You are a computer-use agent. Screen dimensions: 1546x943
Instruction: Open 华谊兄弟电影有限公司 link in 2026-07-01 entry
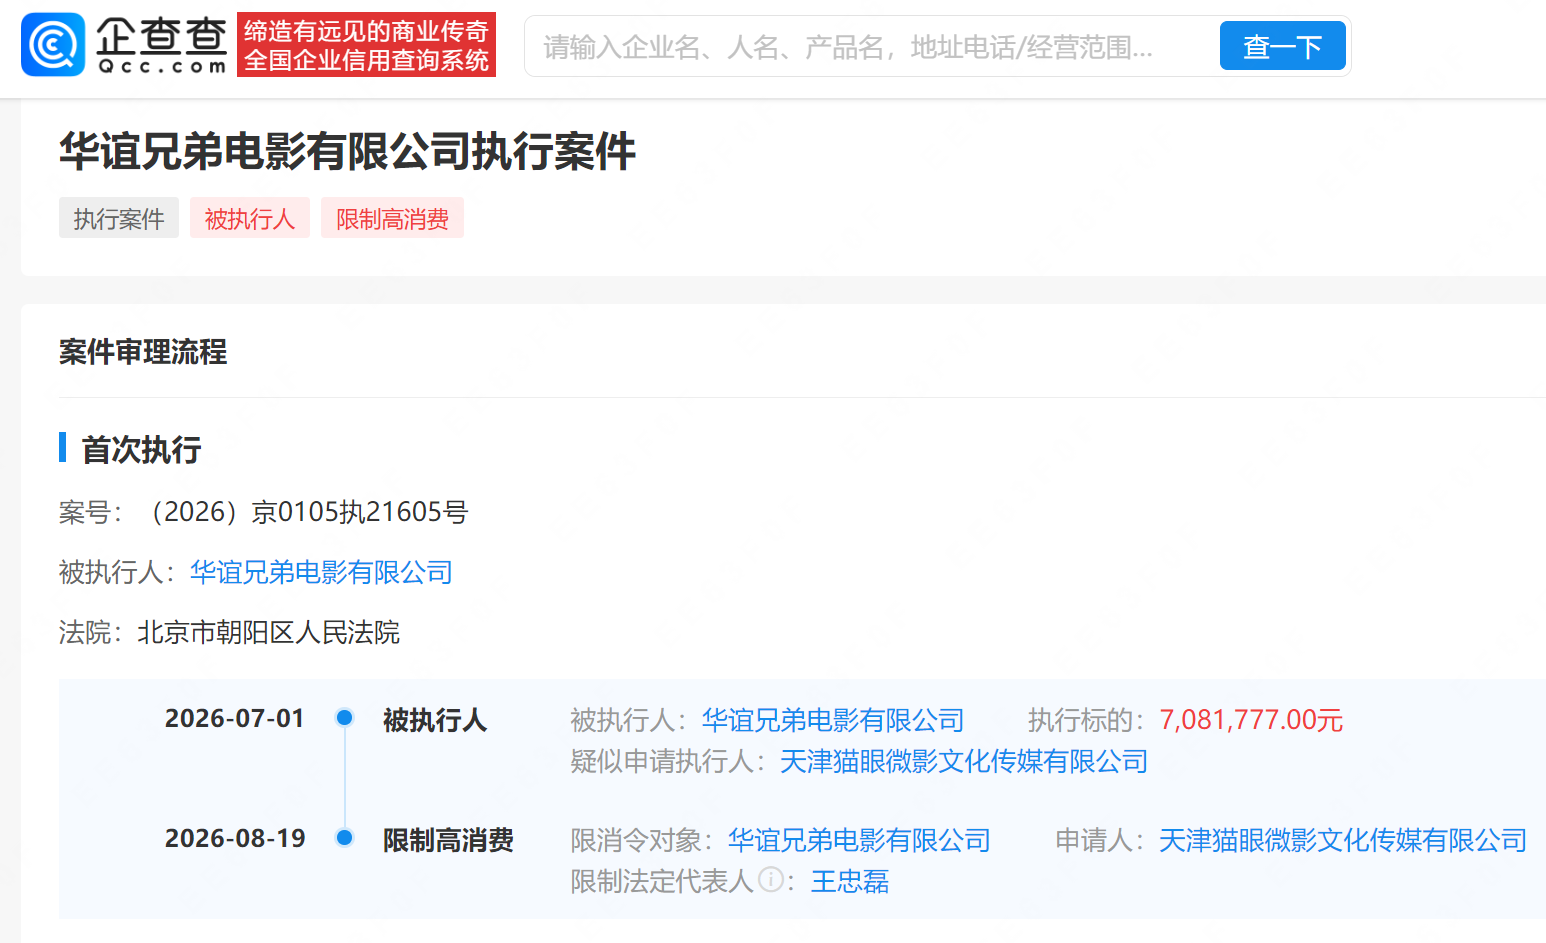coord(833,720)
